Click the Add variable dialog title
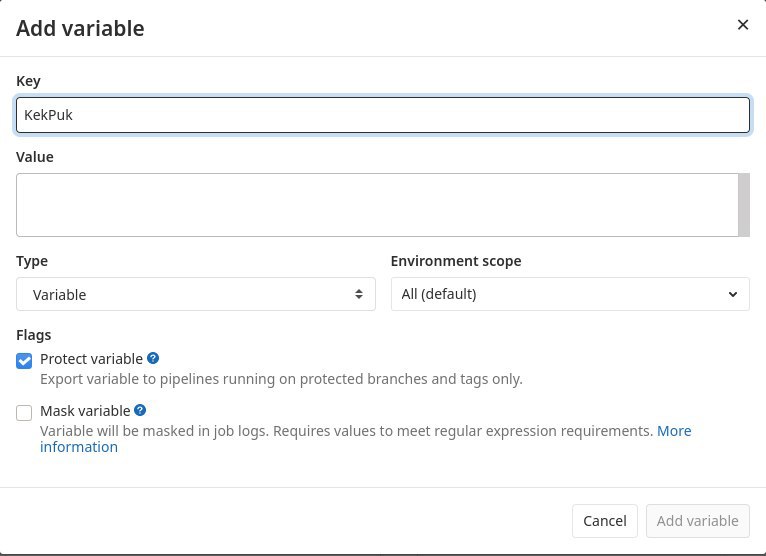The height and width of the screenshot is (556, 766). pos(80,28)
